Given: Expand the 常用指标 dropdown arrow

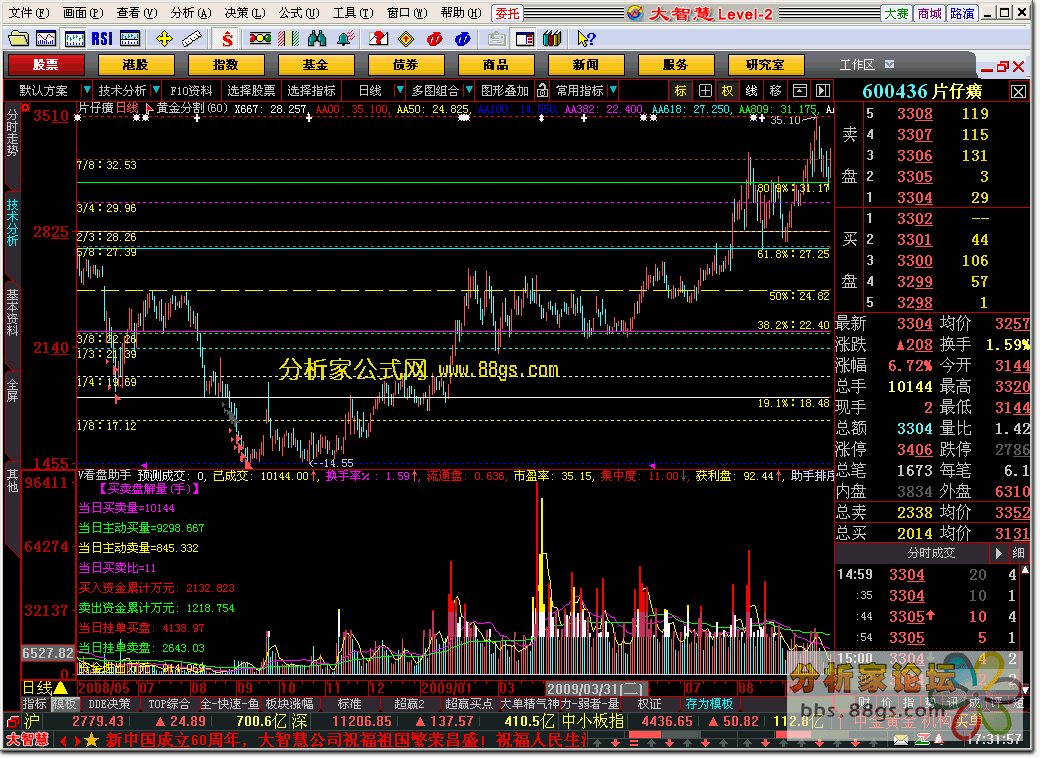Looking at the screenshot, I should (x=613, y=90).
